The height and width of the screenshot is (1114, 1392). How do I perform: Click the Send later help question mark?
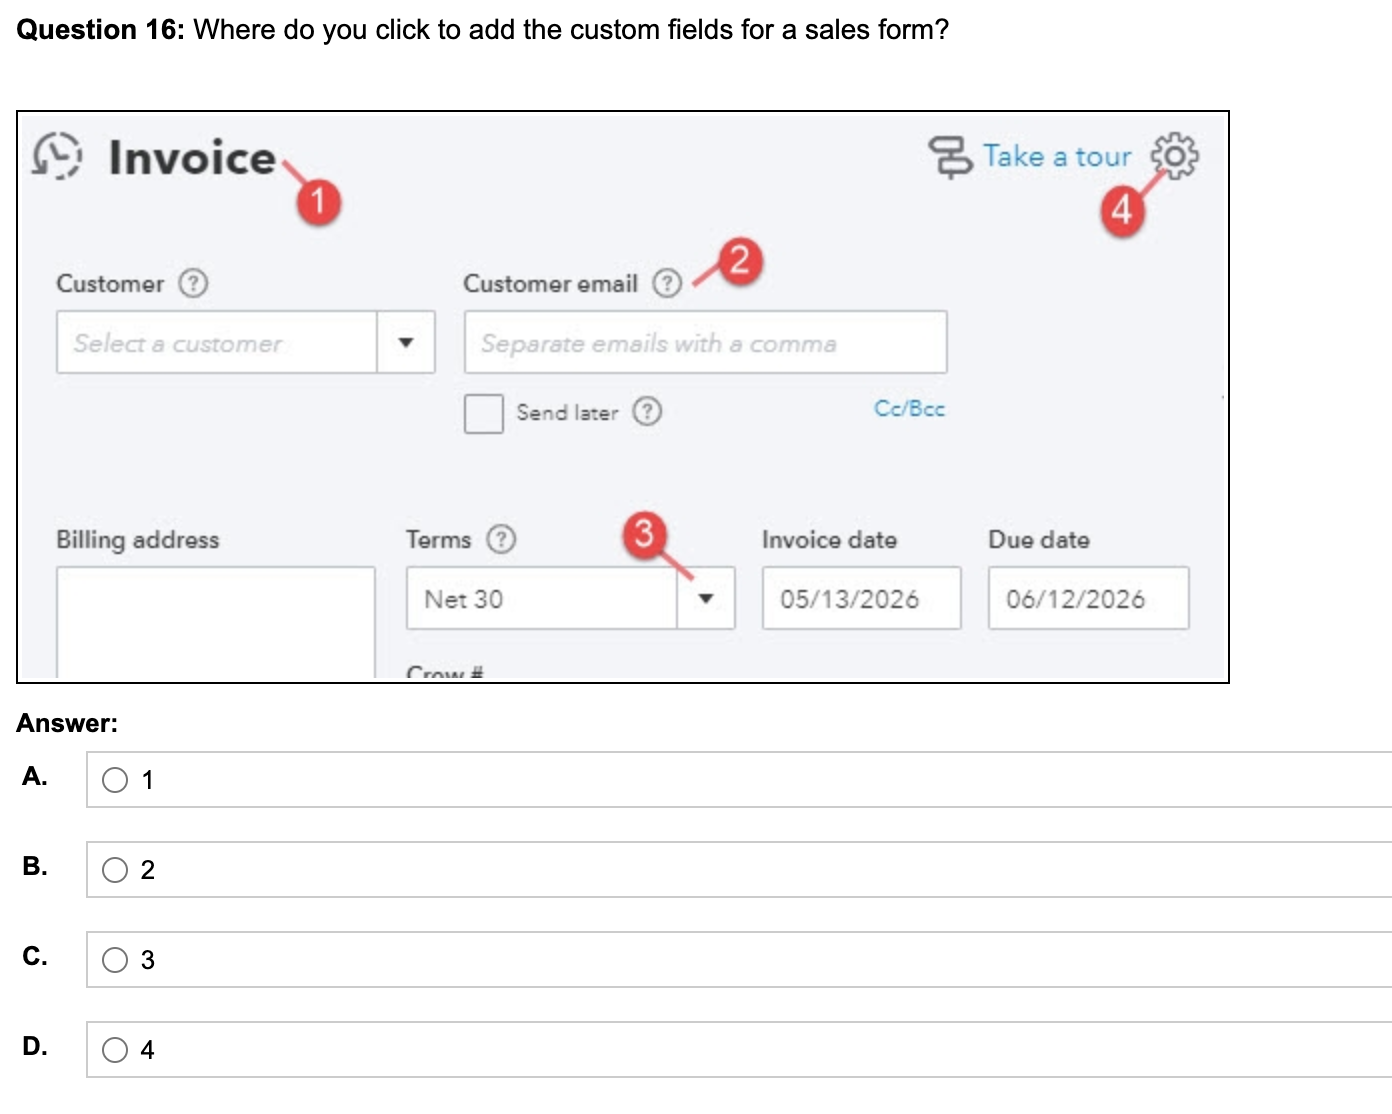[x=649, y=412]
